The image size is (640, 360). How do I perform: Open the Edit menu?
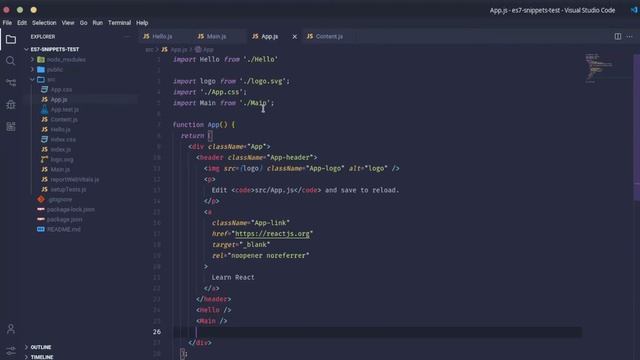tap(22, 23)
